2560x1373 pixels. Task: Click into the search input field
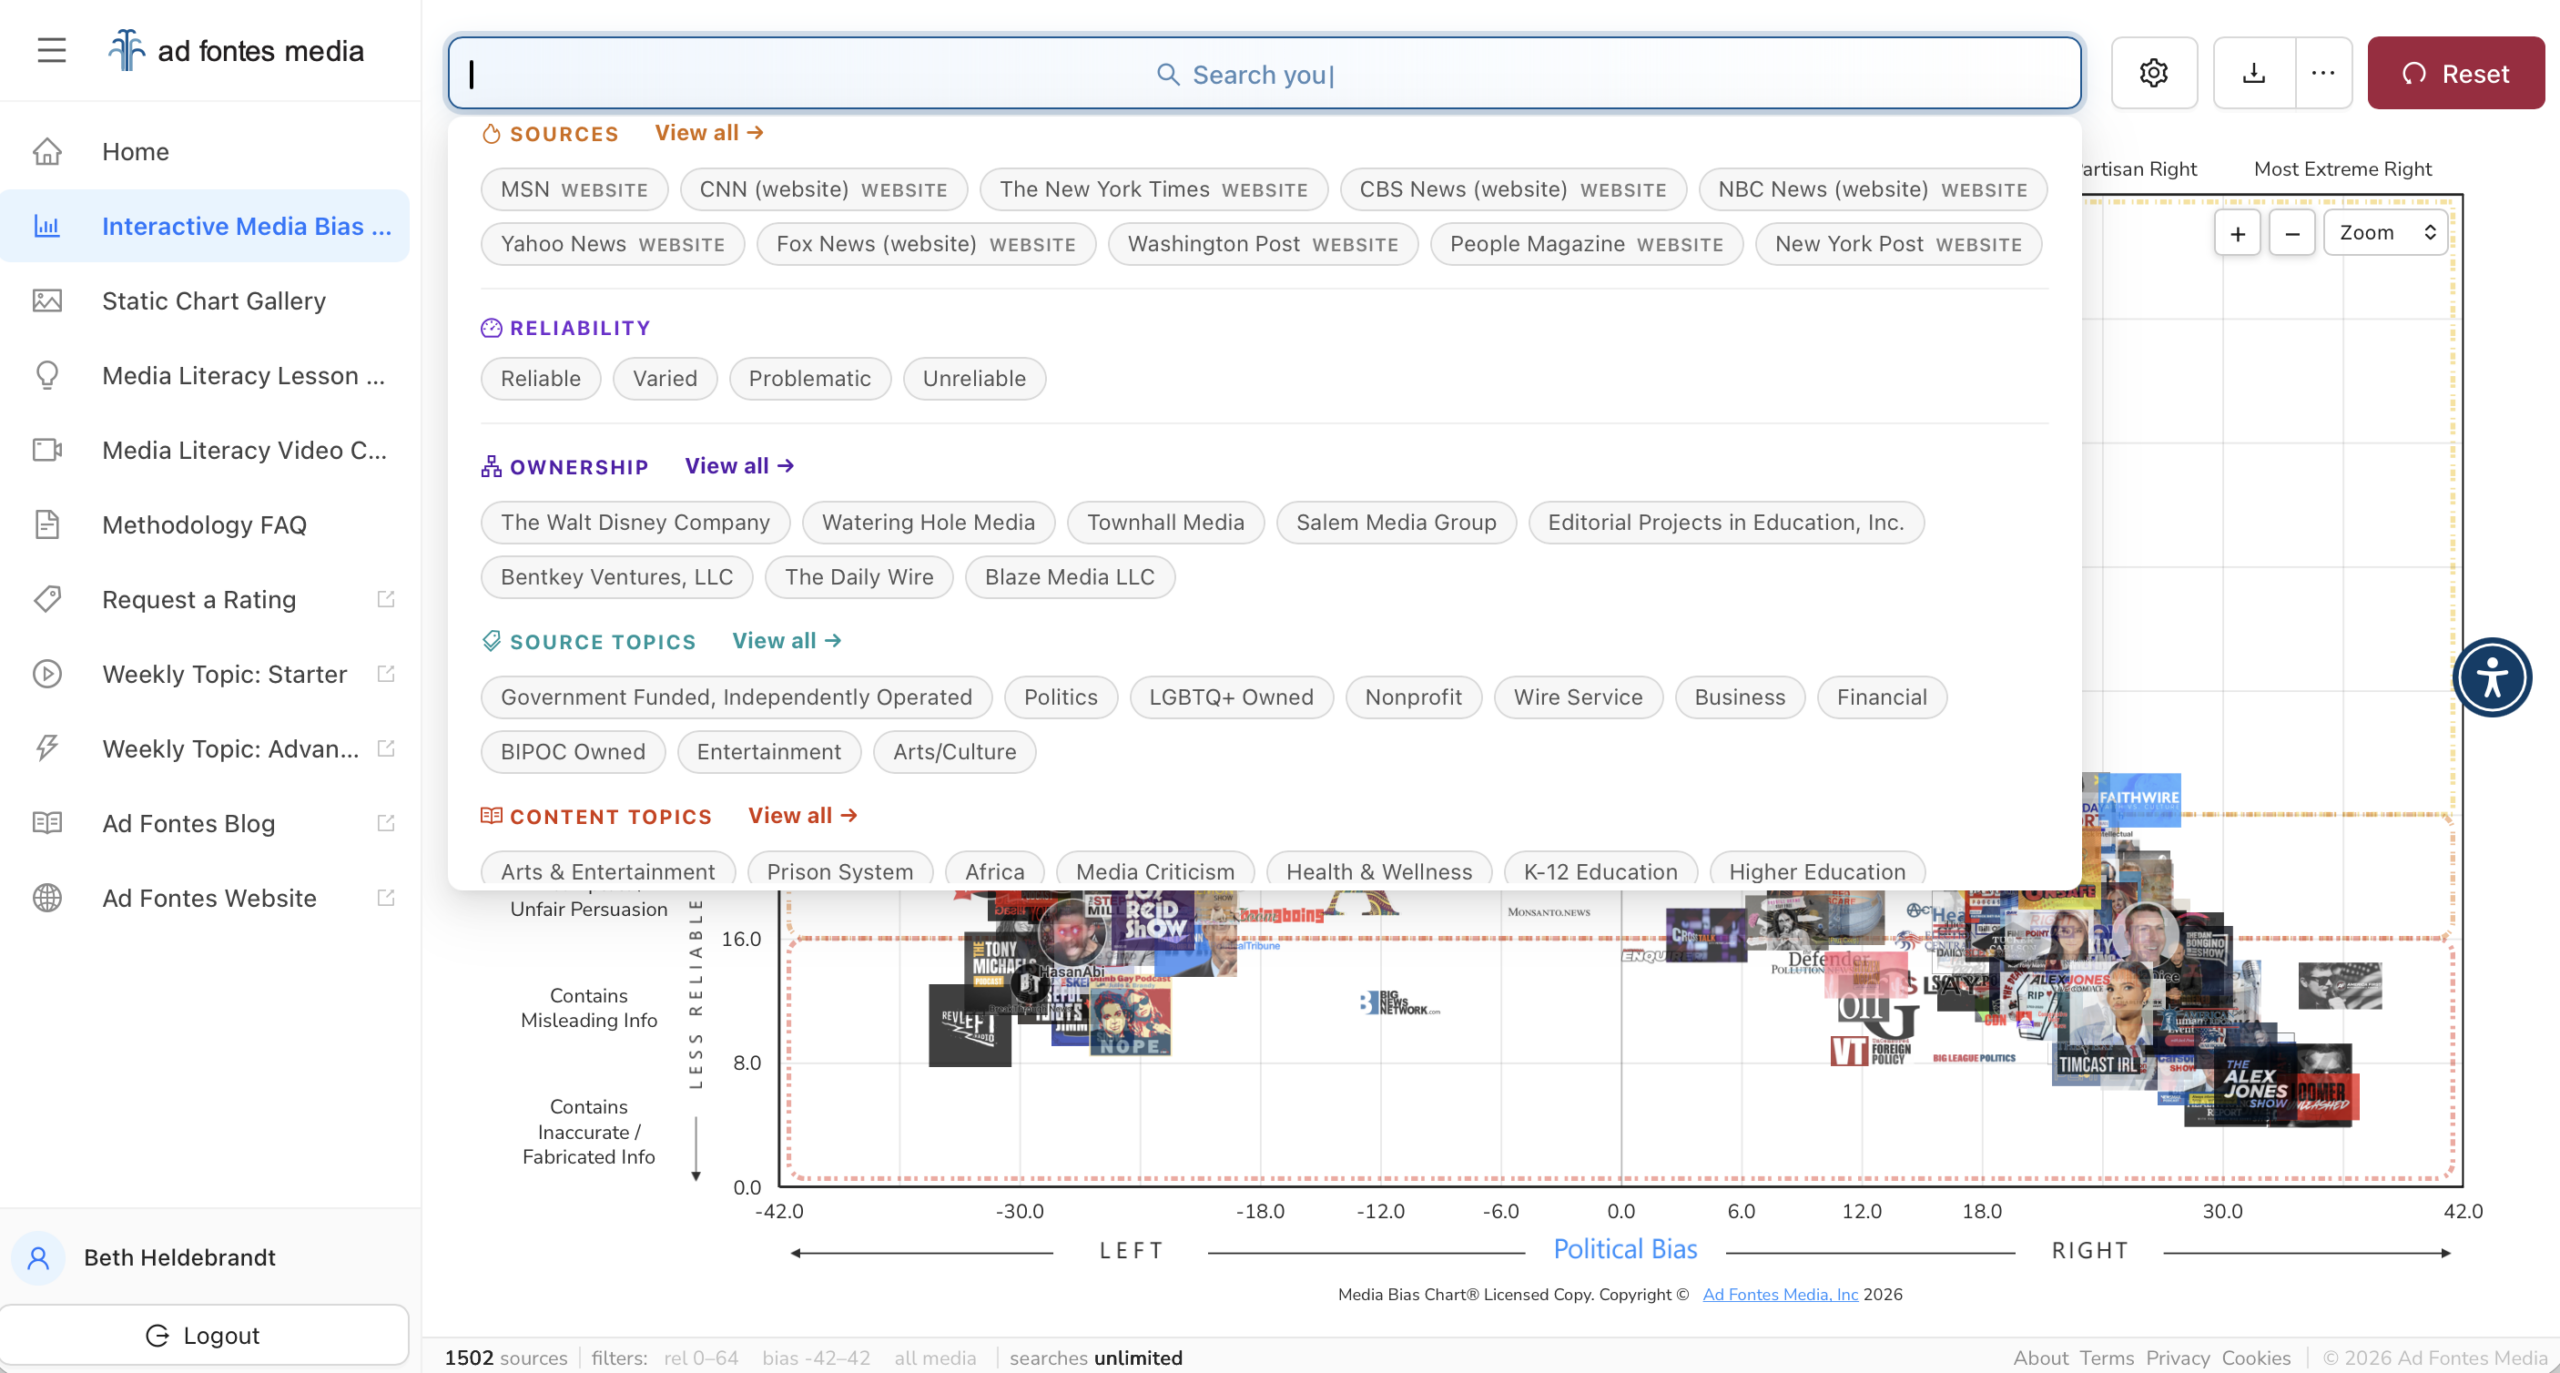1264,73
